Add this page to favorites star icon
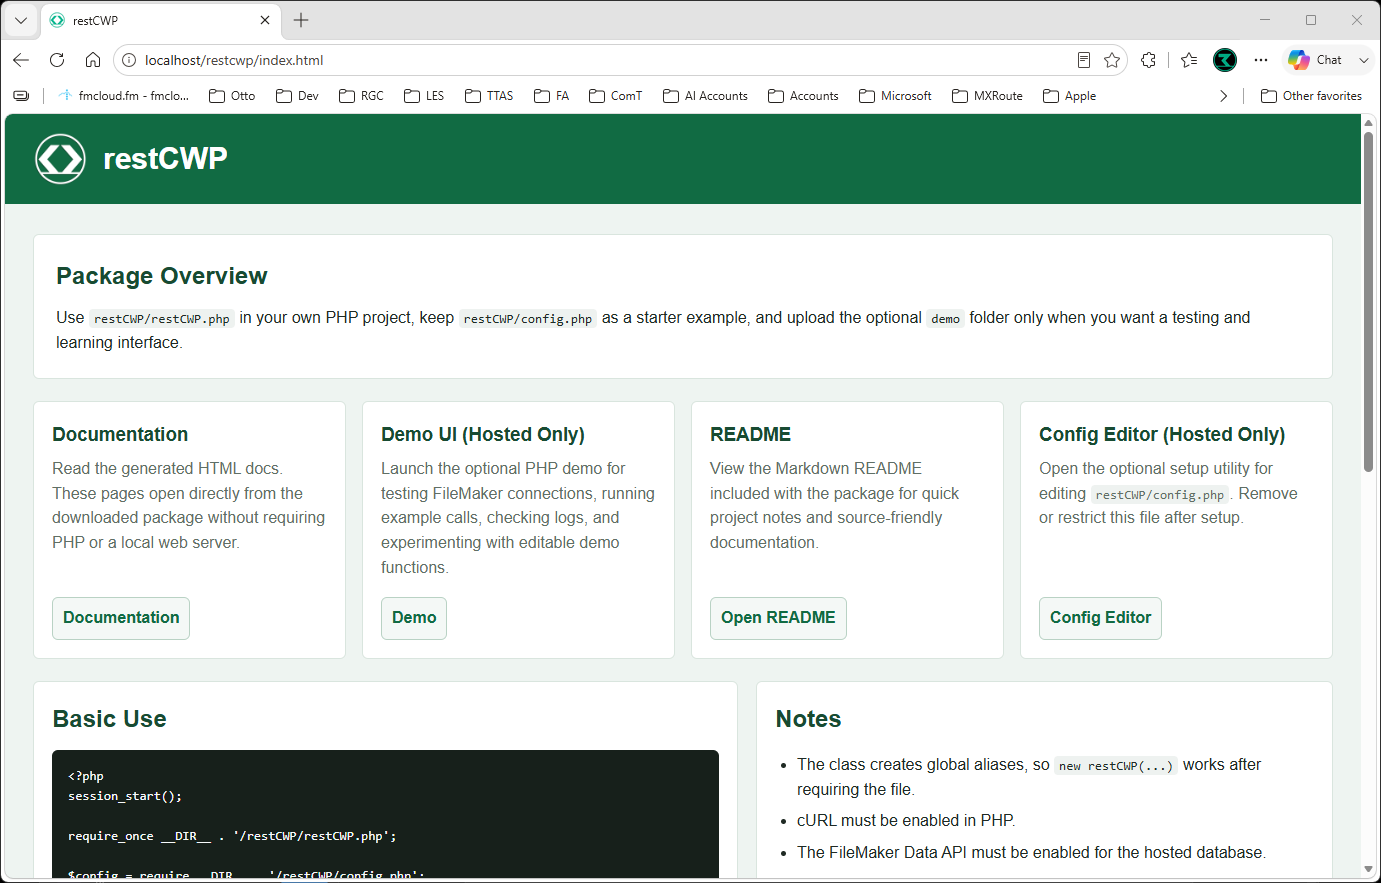The width and height of the screenshot is (1381, 883). click(x=1112, y=60)
